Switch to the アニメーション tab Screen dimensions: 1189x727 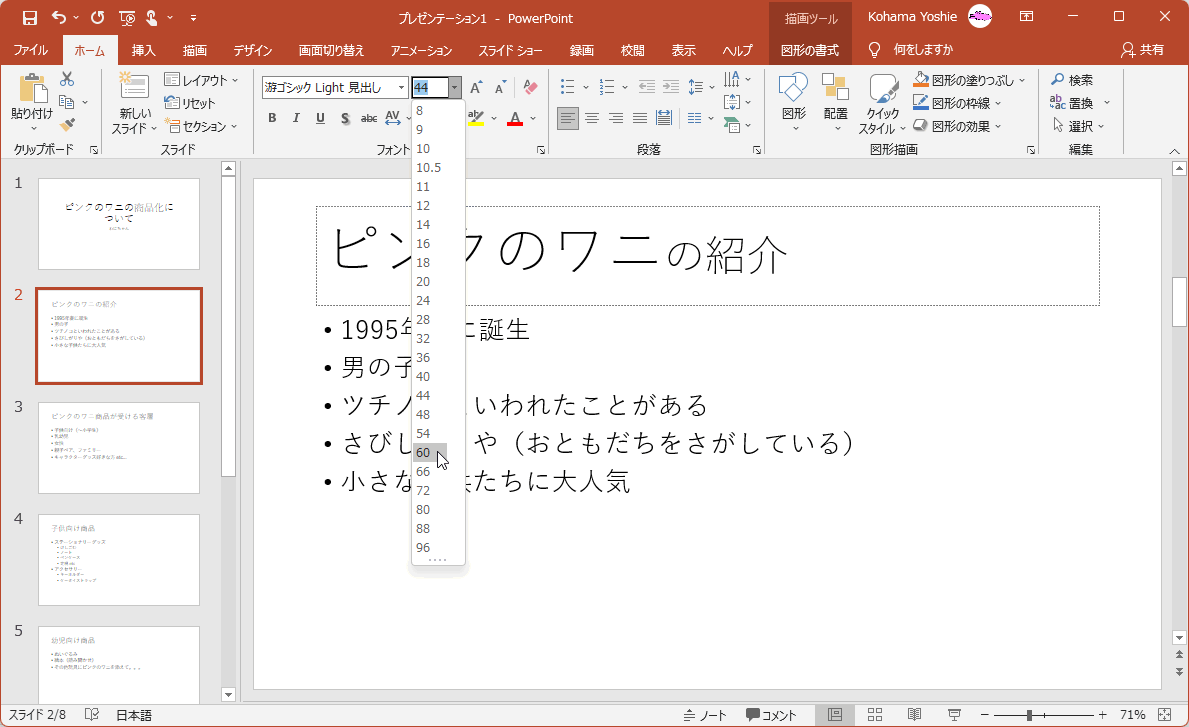pos(421,50)
